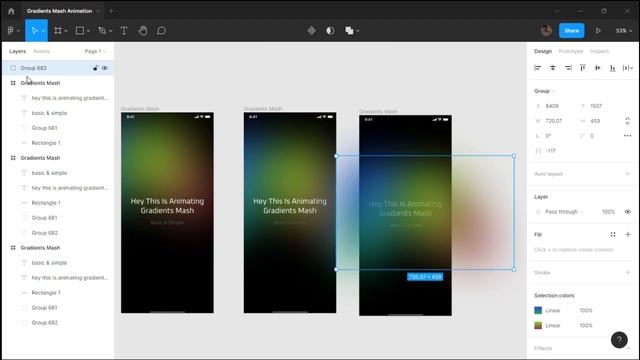Image resolution: width=640 pixels, height=360 pixels.
Task: Click the Create component icon
Action: (x=311, y=31)
